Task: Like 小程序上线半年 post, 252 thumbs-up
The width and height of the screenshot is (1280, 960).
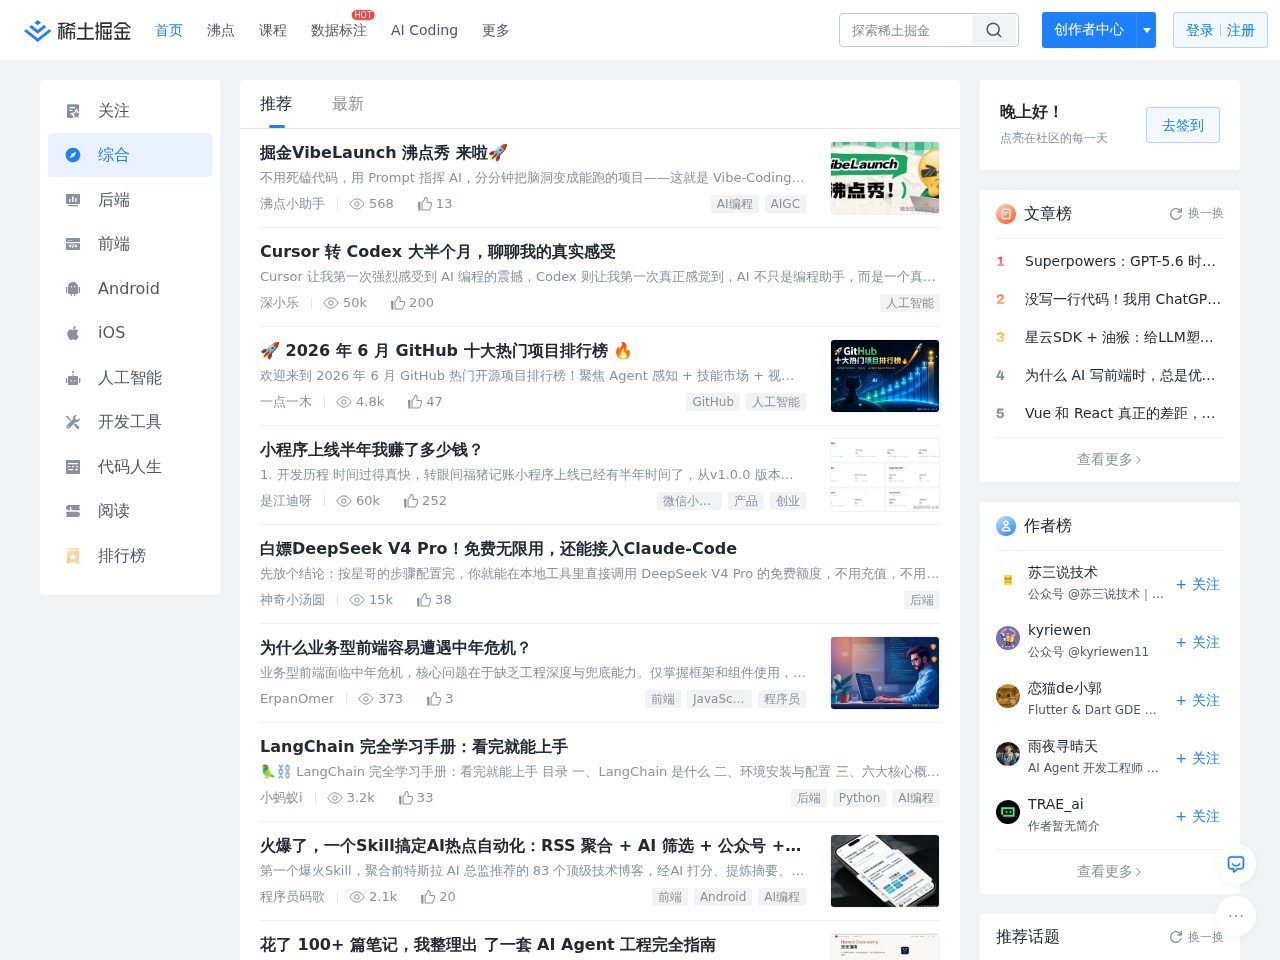Action: click(x=425, y=501)
